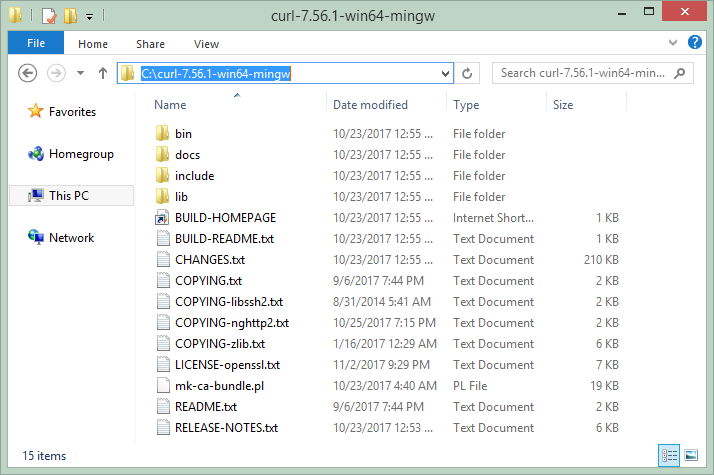This screenshot has width=714, height=475.
Task: Select the README.txt file icon
Action: [x=163, y=406]
